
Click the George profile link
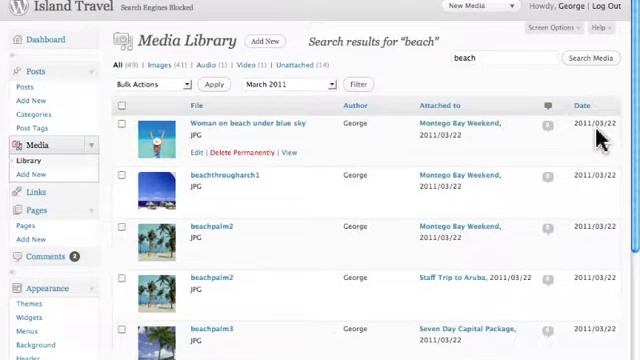pyautogui.click(x=571, y=6)
